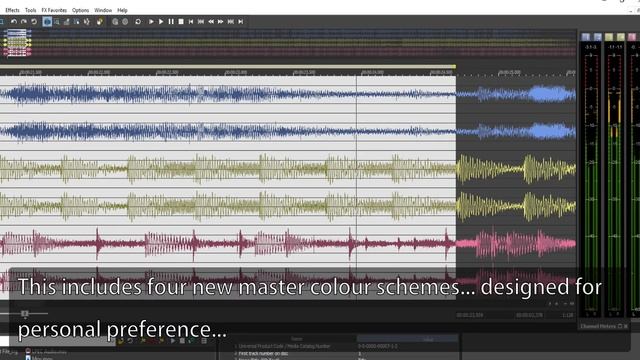
Task: Click the upper pink waveform channel
Action: click(x=288, y=243)
